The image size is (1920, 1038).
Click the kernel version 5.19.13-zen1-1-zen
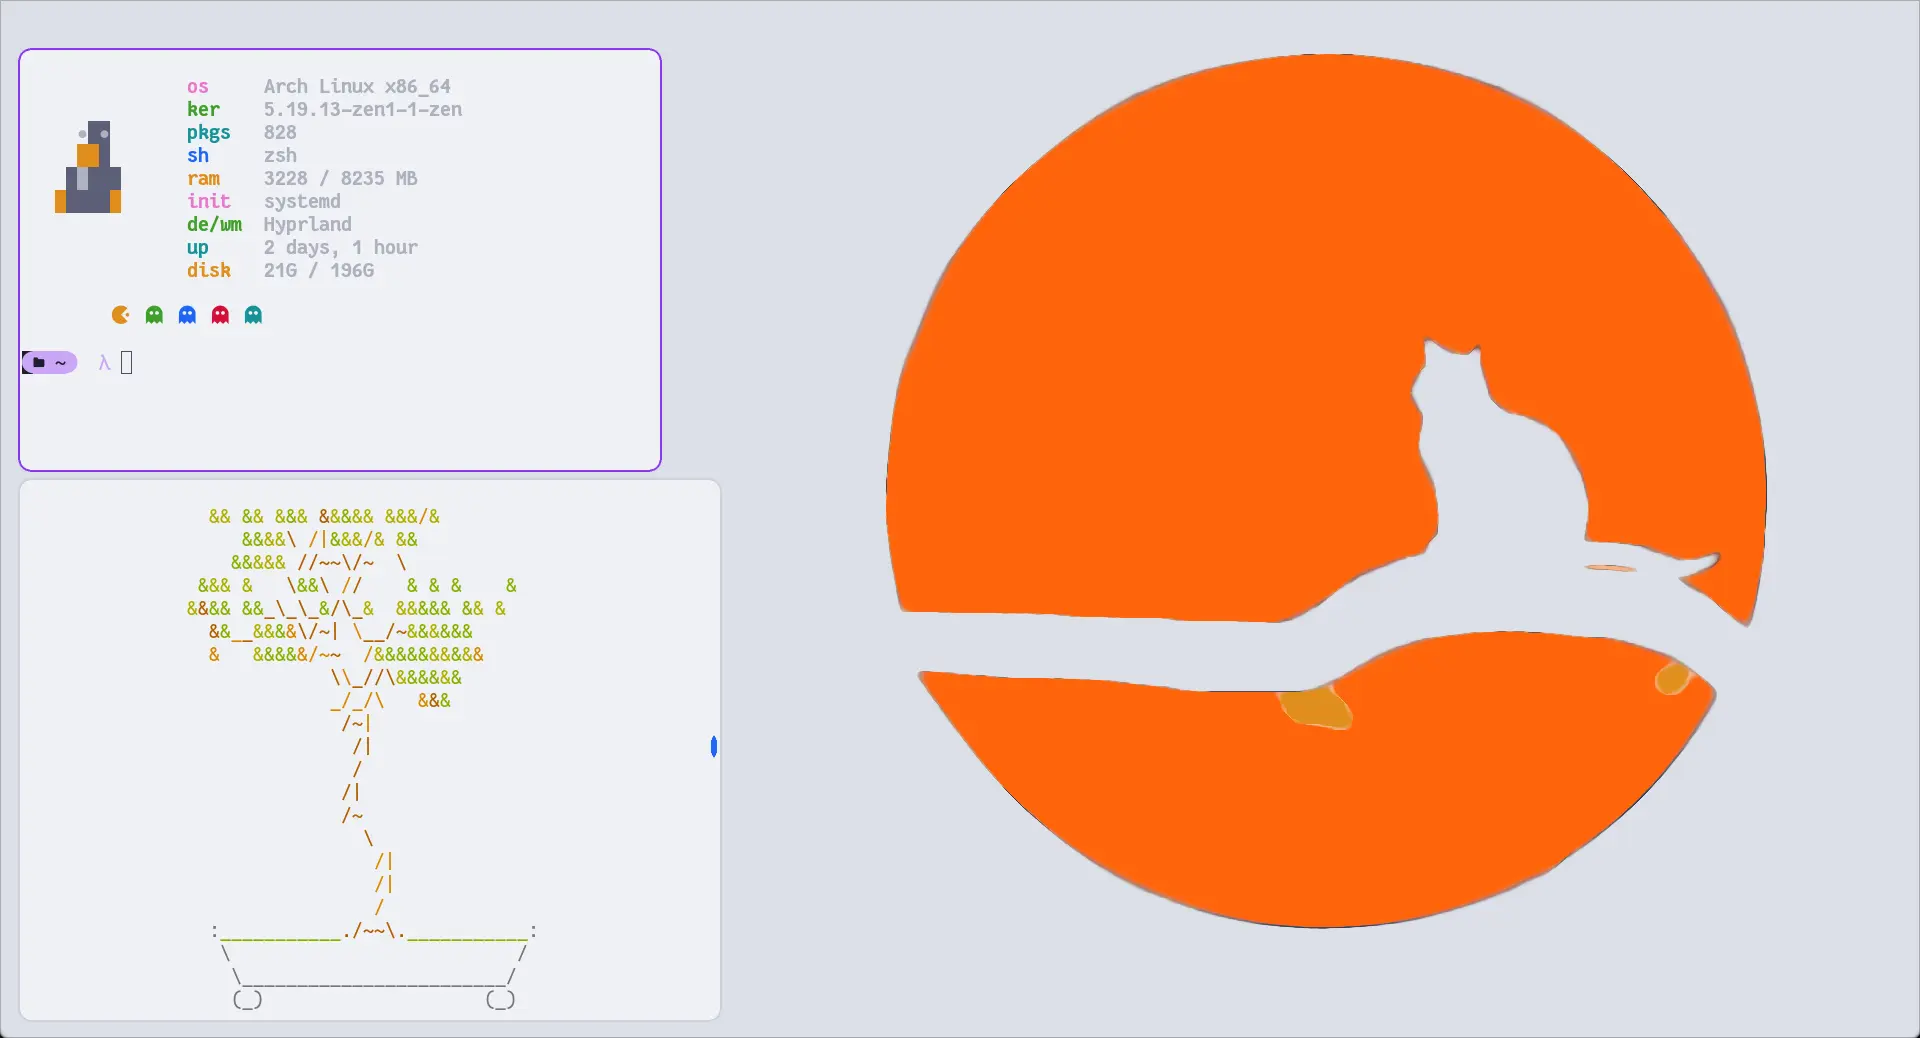362,110
